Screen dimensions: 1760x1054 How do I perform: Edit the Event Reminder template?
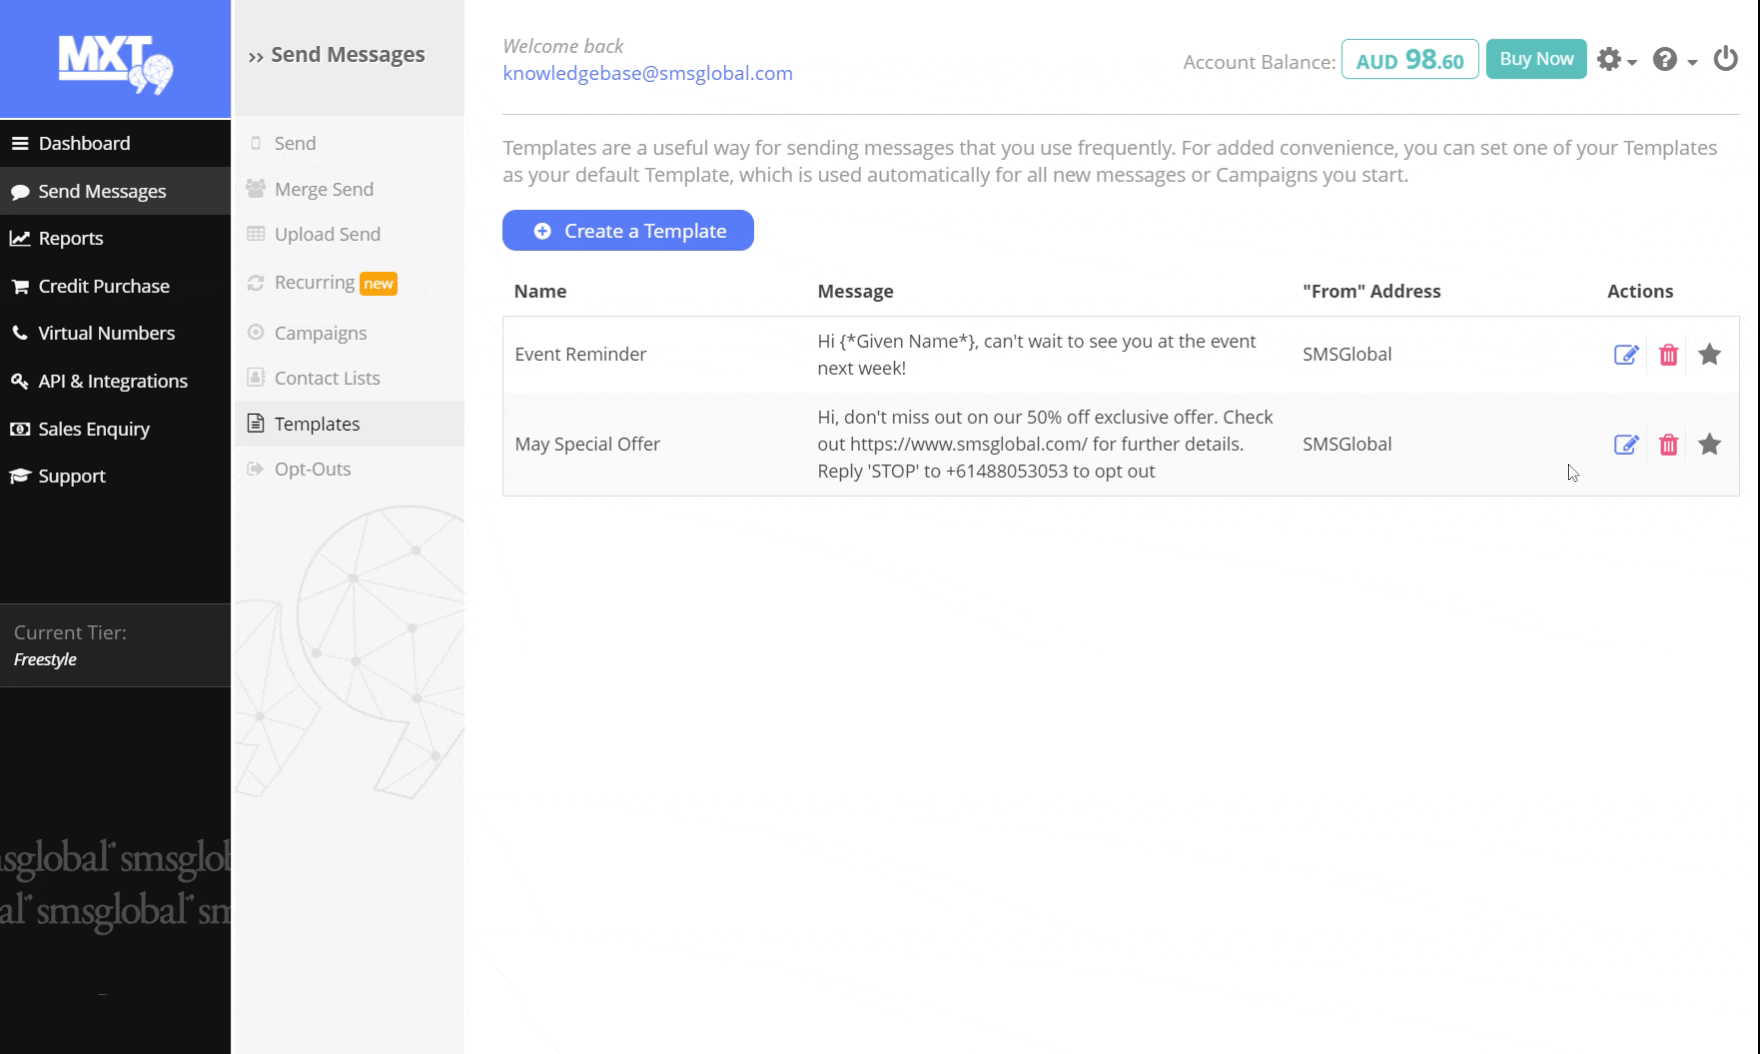(1625, 355)
